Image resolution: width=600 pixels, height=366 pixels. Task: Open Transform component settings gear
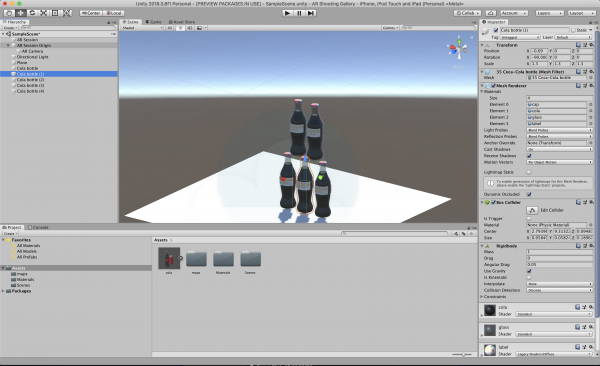coord(591,45)
